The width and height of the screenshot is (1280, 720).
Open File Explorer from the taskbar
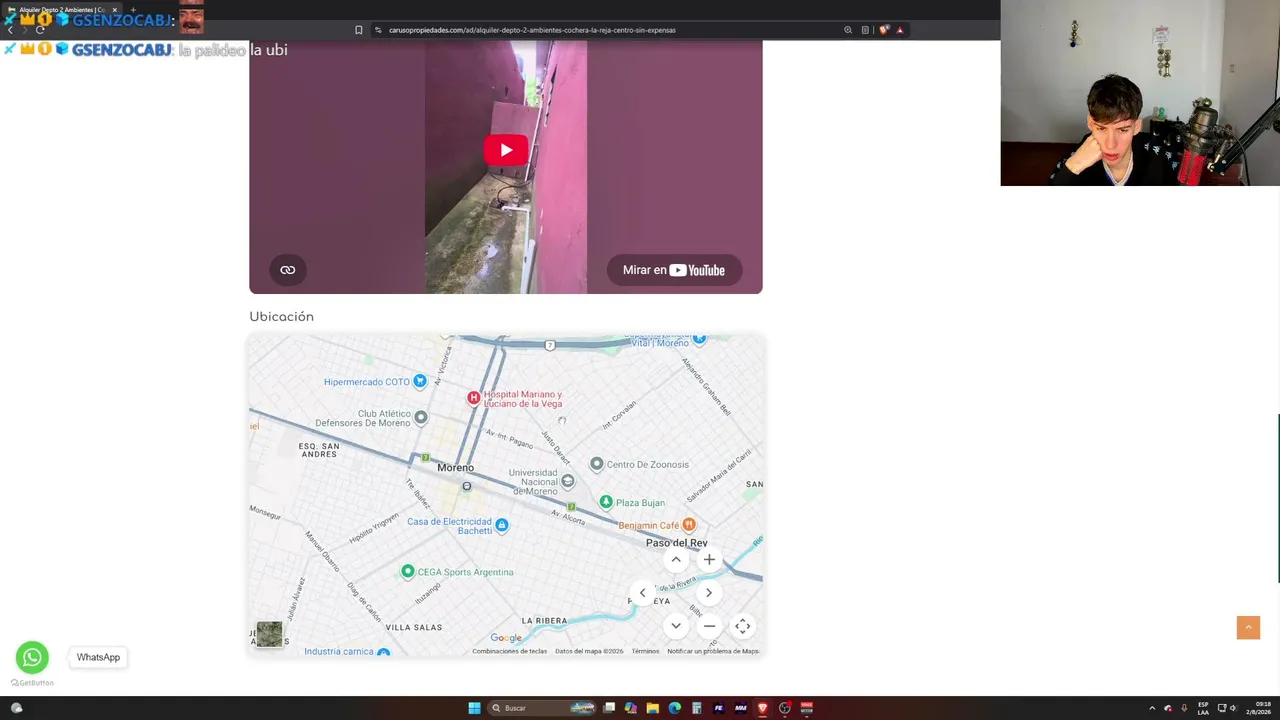(652, 708)
